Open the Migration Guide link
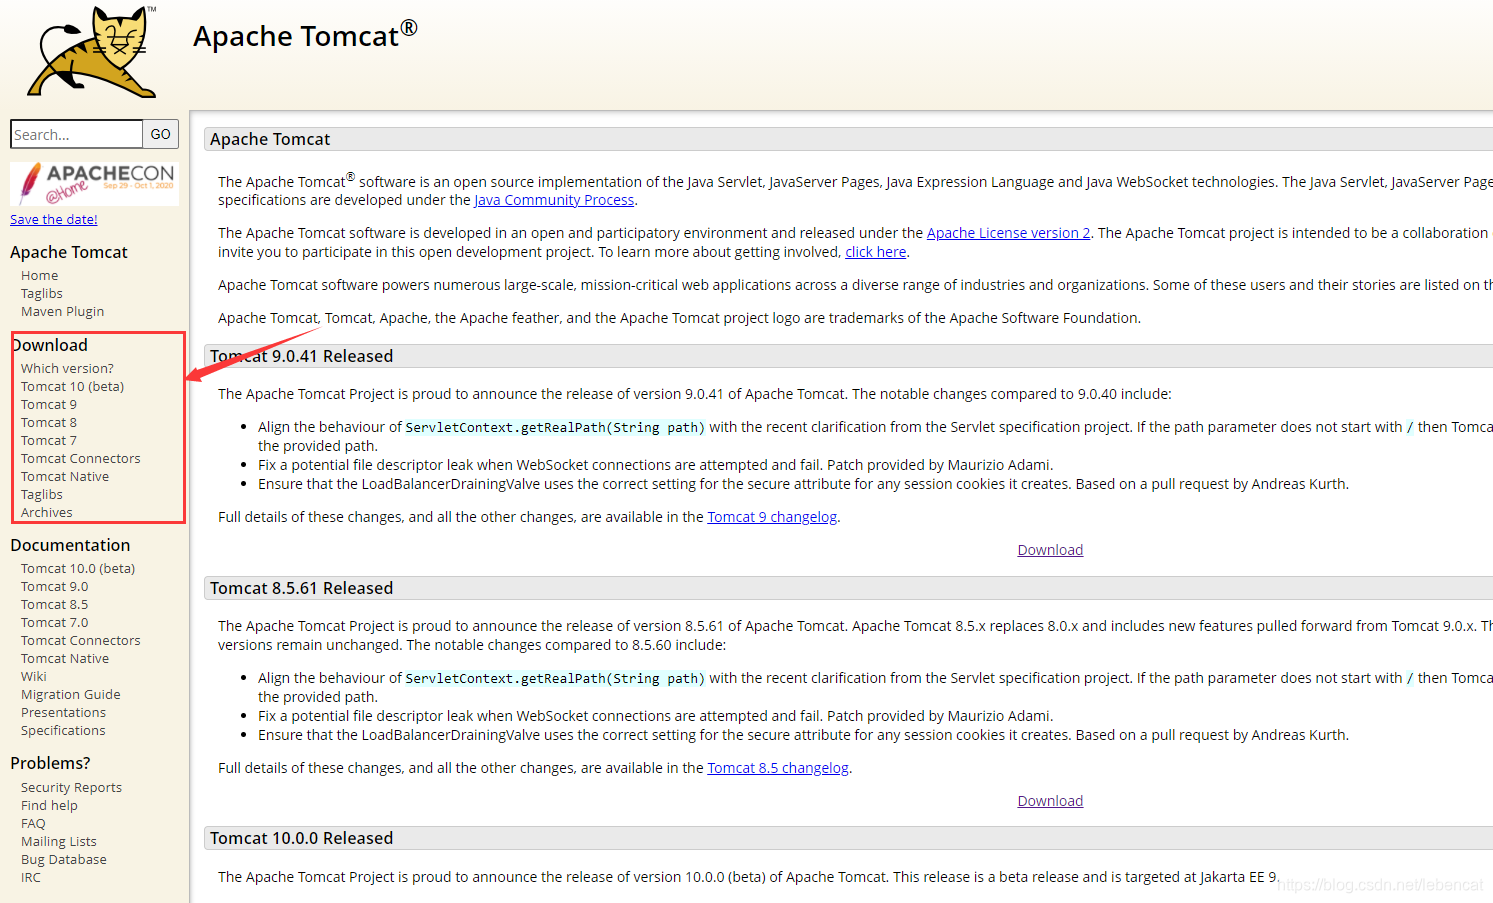 tap(71, 694)
